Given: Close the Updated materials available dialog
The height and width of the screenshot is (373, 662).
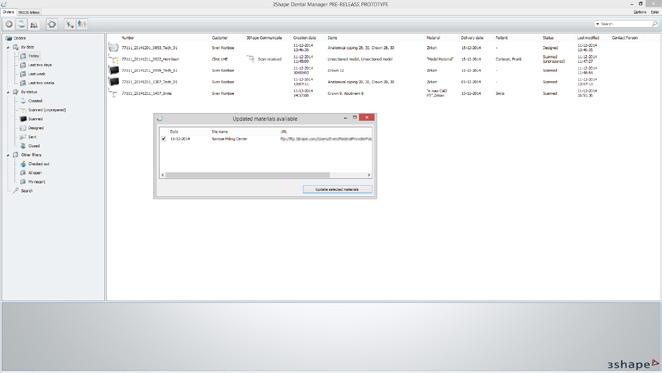Looking at the screenshot, I should pos(367,117).
